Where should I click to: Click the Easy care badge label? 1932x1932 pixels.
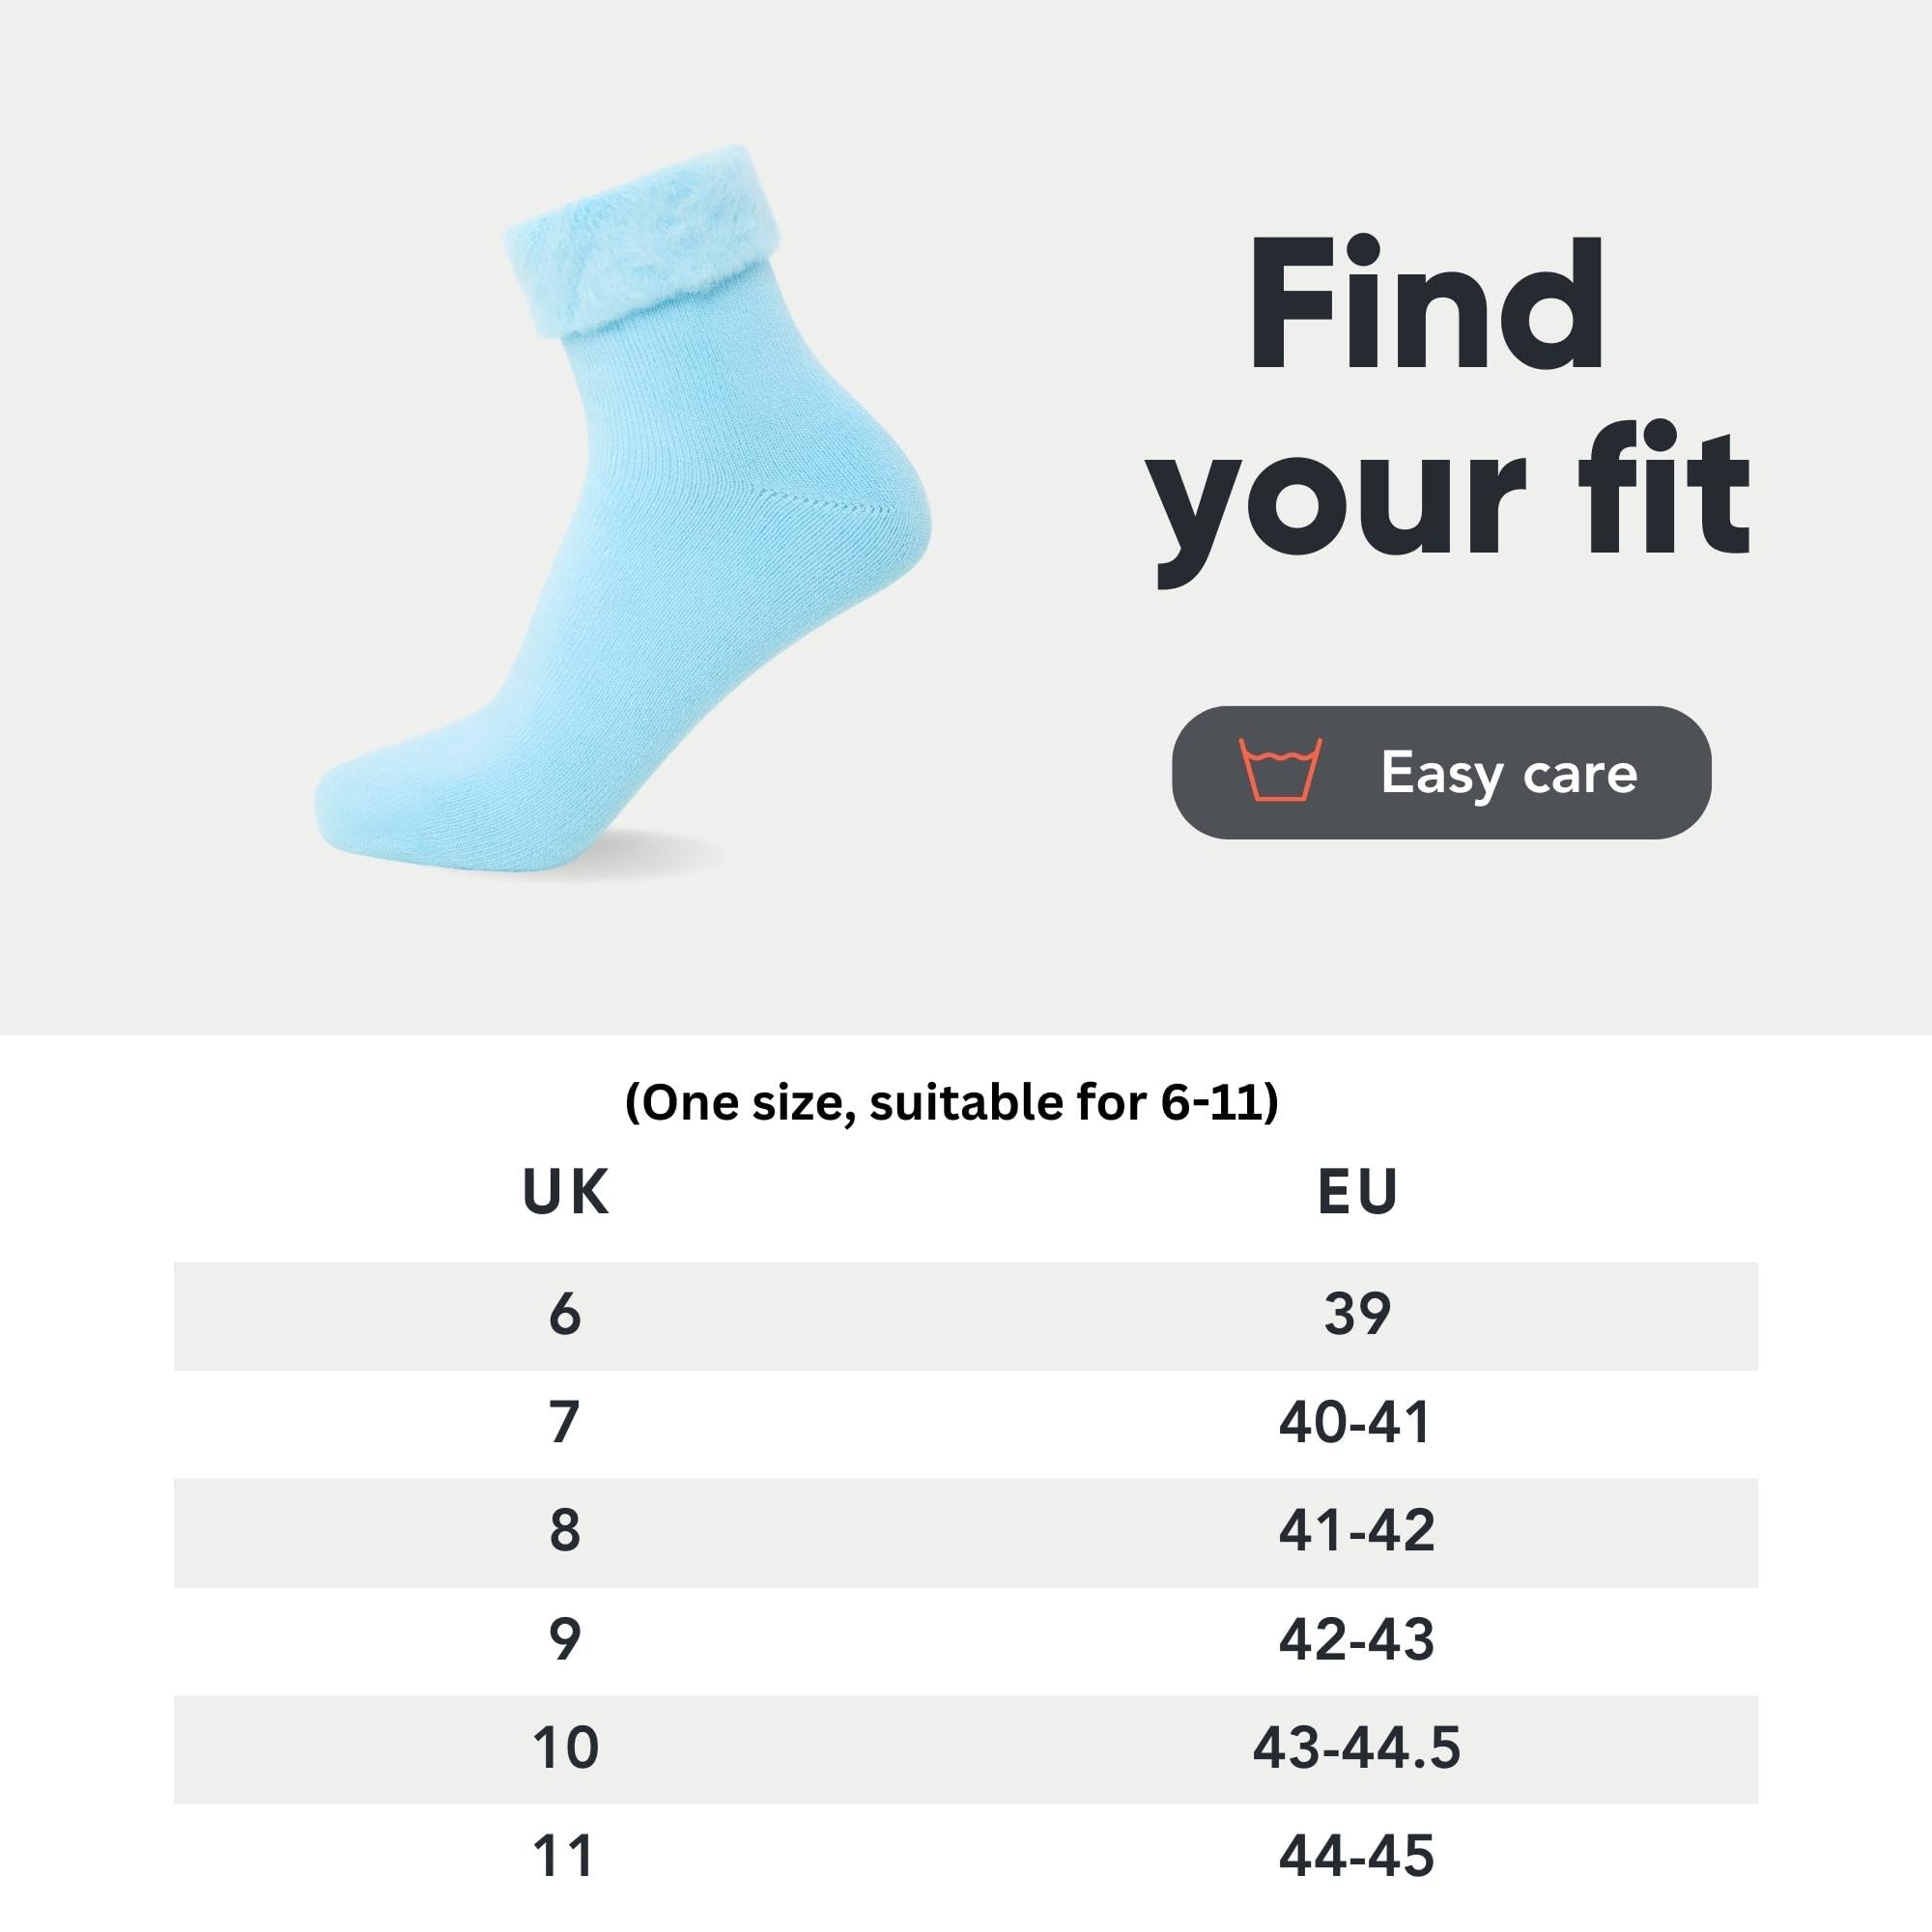coord(1508,773)
